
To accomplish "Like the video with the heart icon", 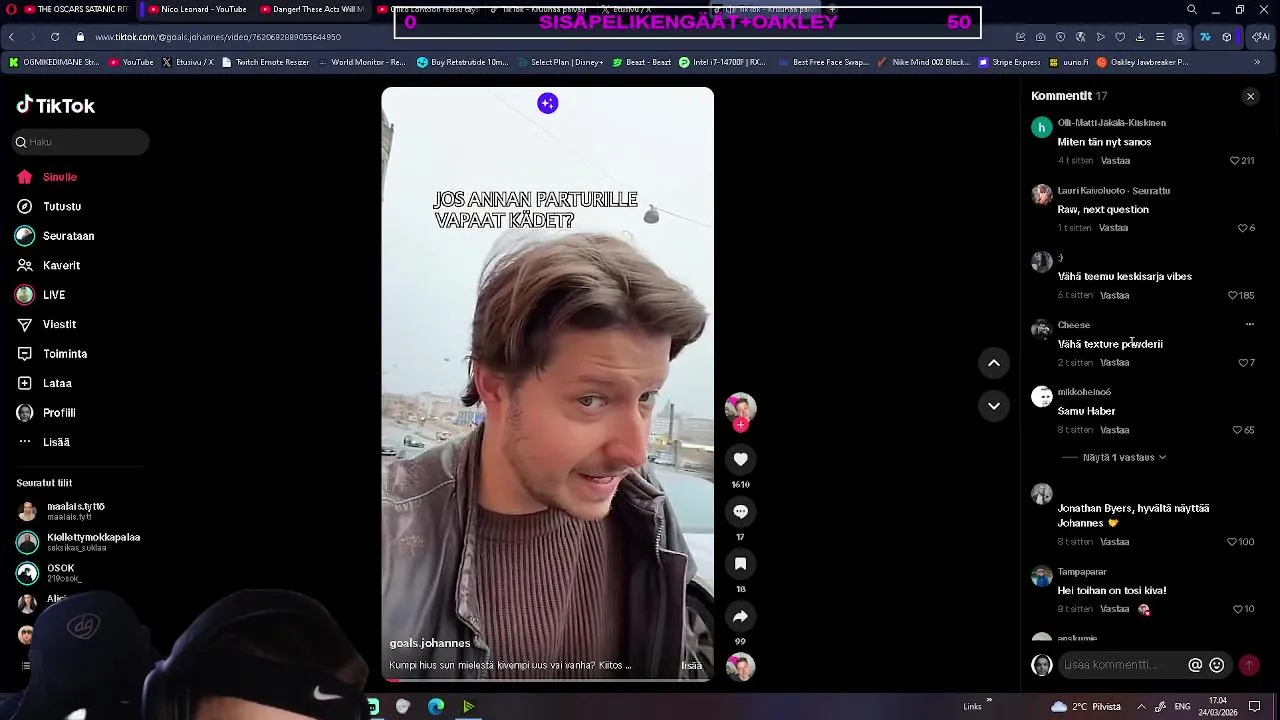I will 740,459.
